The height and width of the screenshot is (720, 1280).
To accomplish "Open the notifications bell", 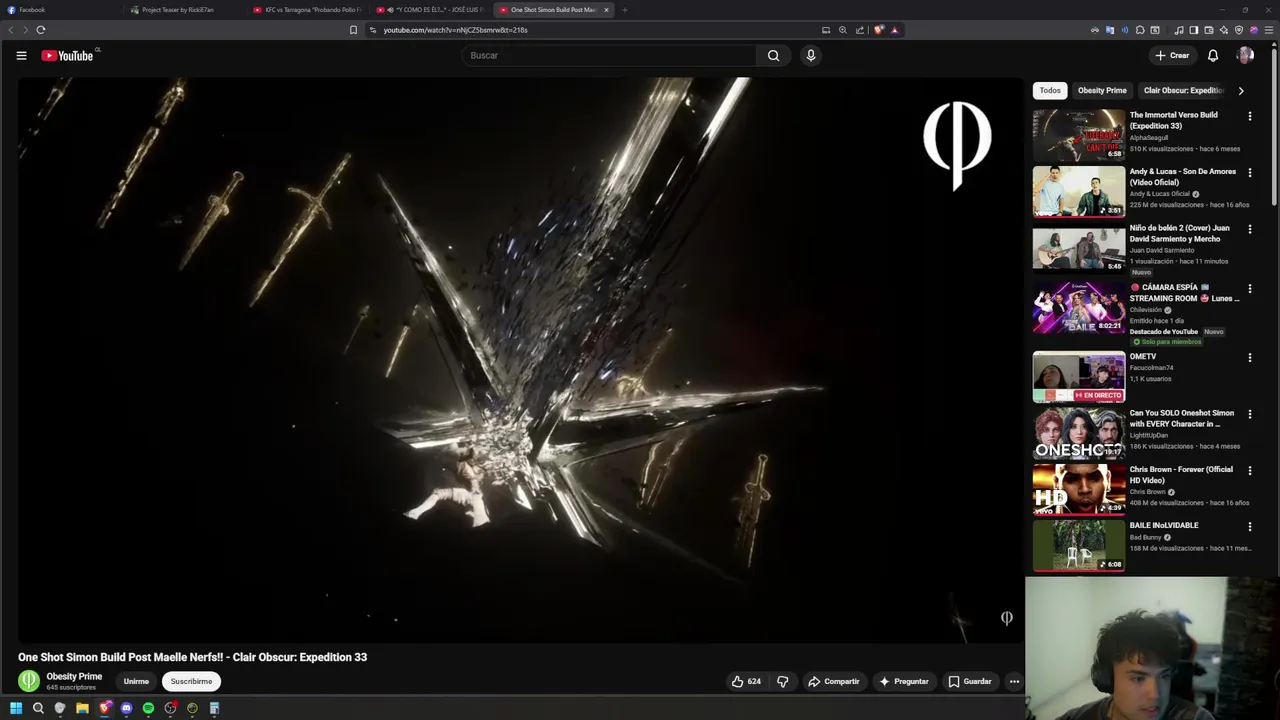I will tap(1213, 56).
